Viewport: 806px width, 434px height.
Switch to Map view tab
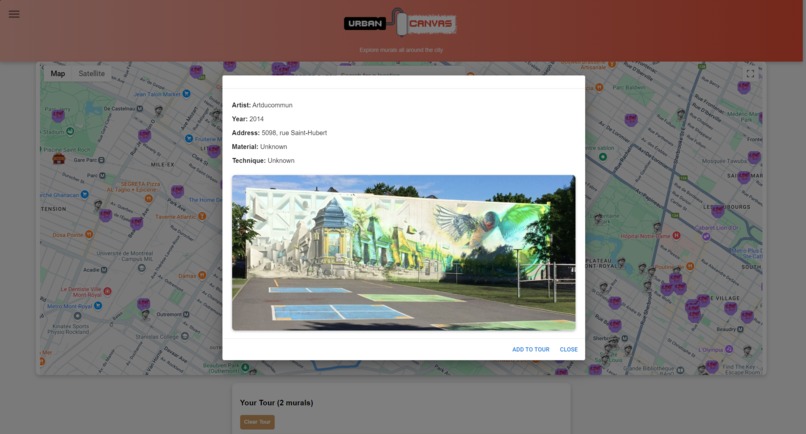point(58,74)
